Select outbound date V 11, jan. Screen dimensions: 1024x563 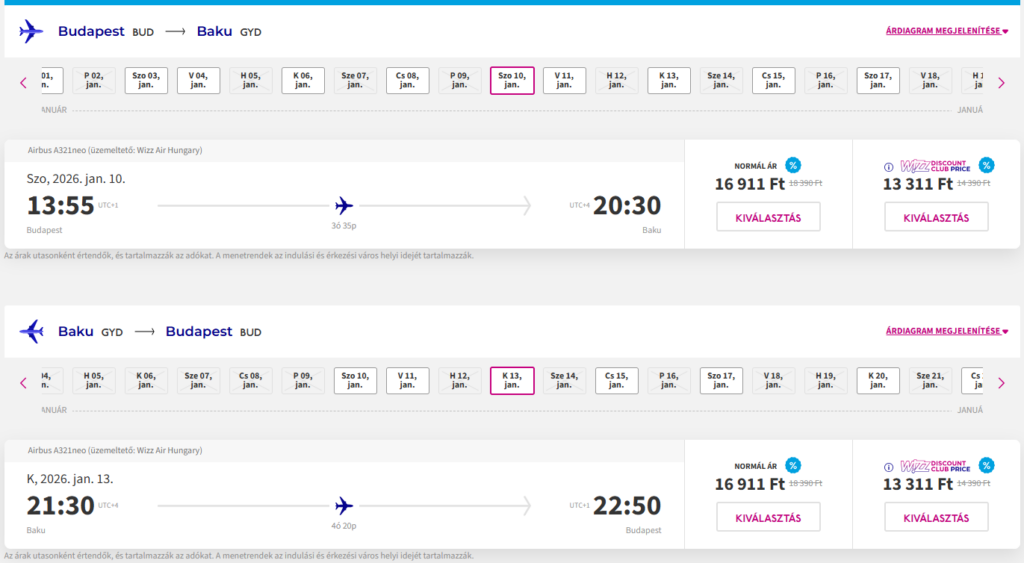[564, 81]
